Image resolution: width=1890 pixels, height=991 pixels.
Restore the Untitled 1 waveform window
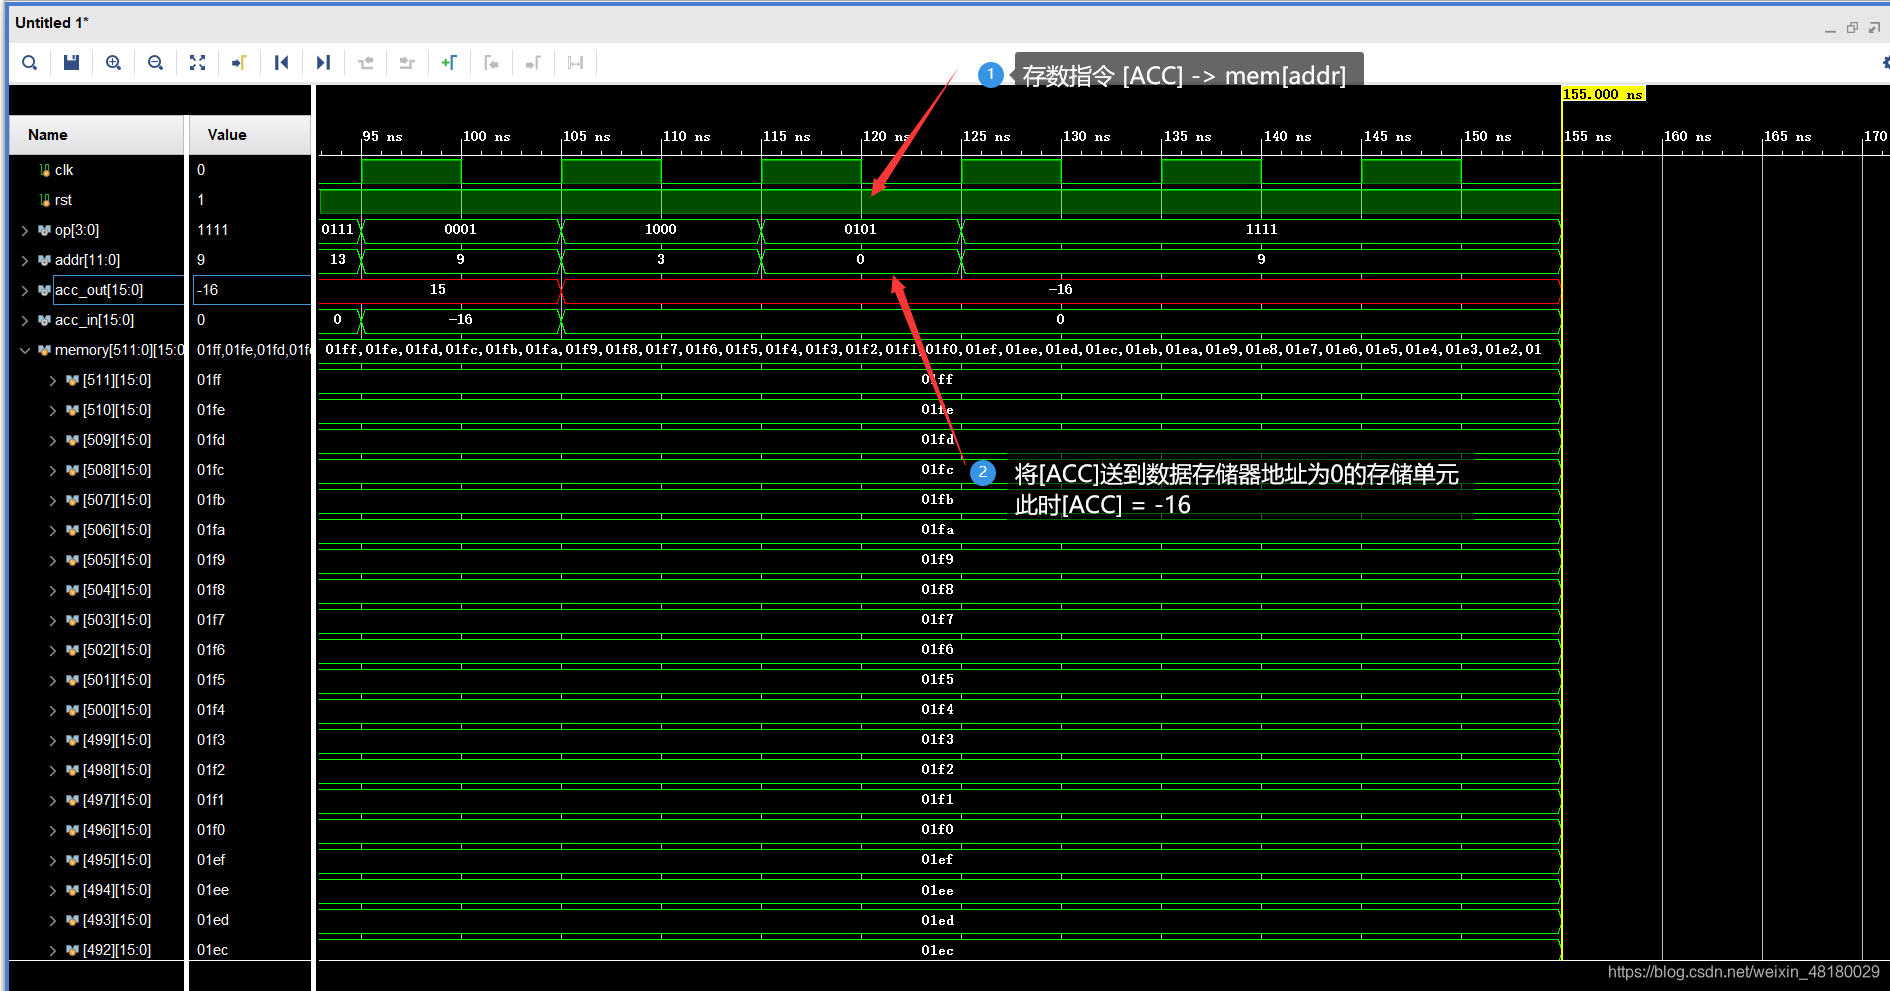[1852, 28]
